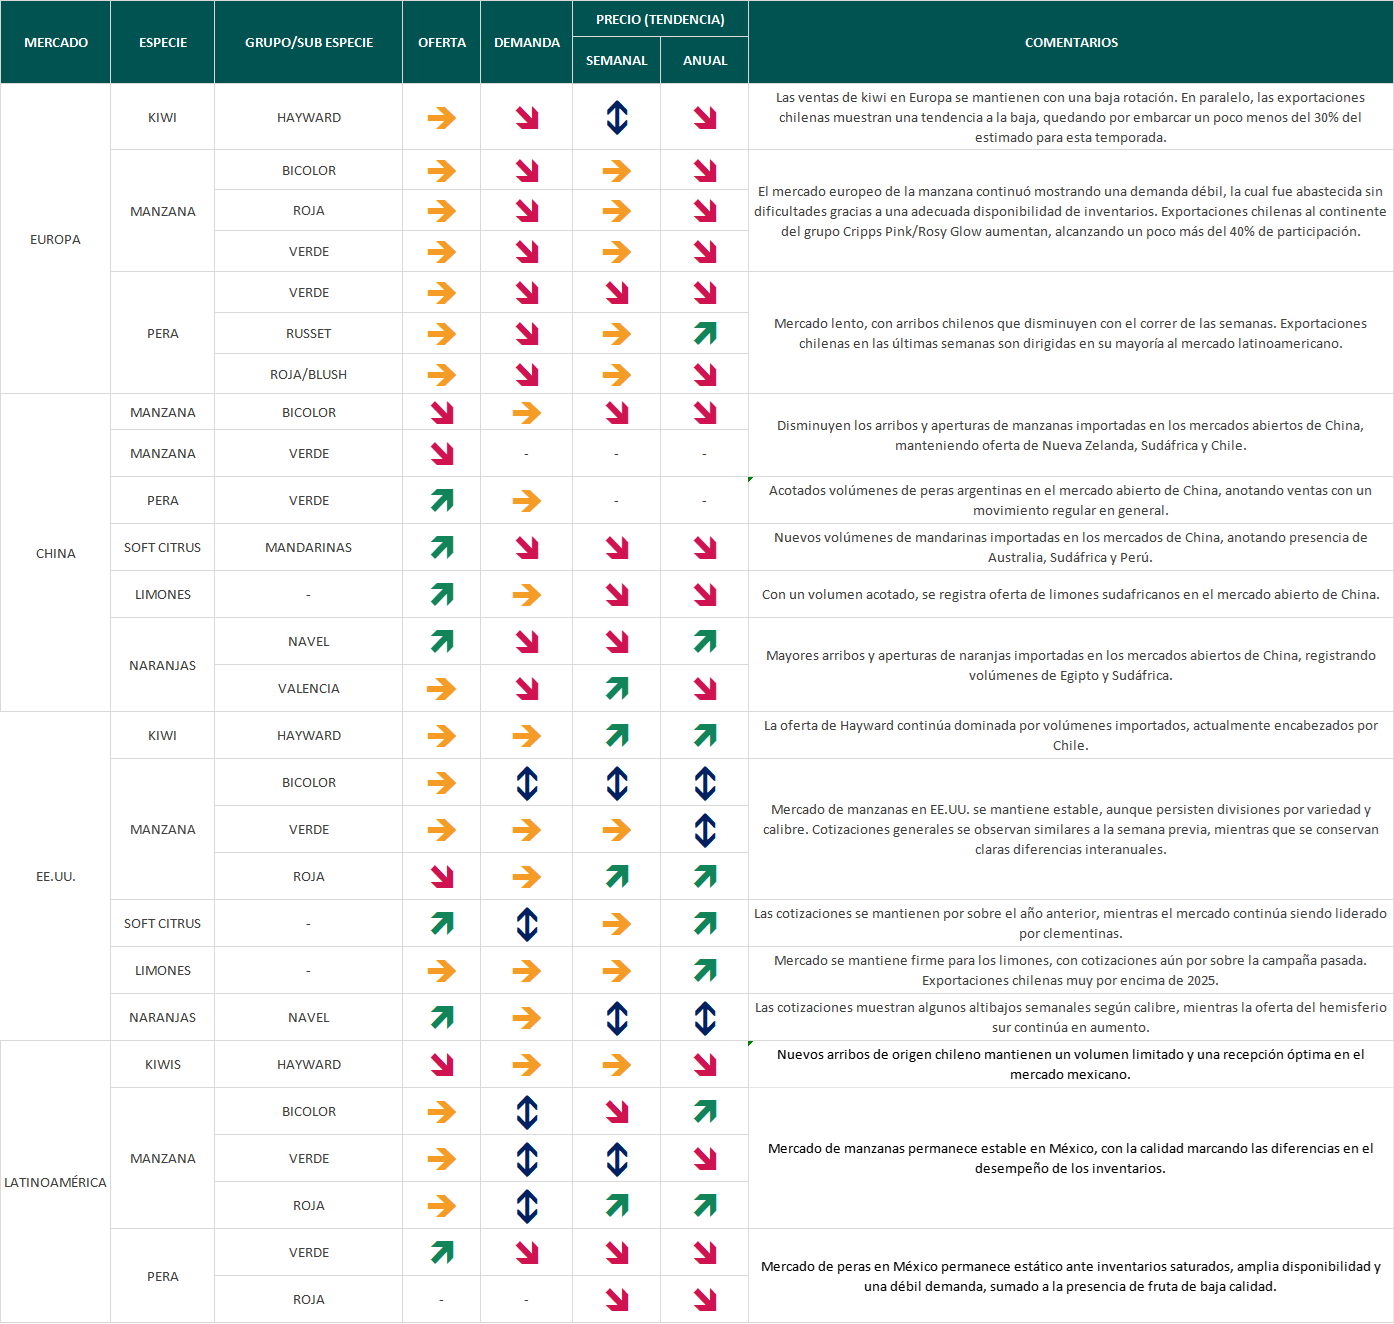This screenshot has width=1394, height=1324.
Task: Click the ANUAL red arrow for Latinoamérica Pera Roja
Action: (705, 1300)
